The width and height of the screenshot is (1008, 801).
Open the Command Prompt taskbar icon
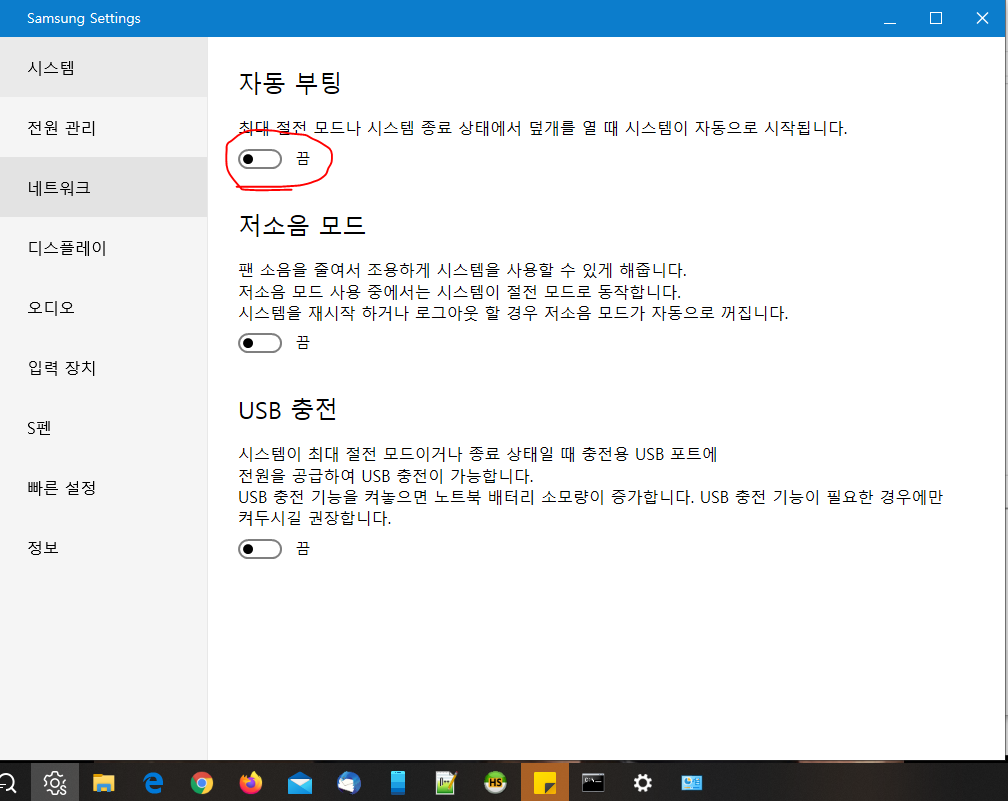tap(593, 782)
